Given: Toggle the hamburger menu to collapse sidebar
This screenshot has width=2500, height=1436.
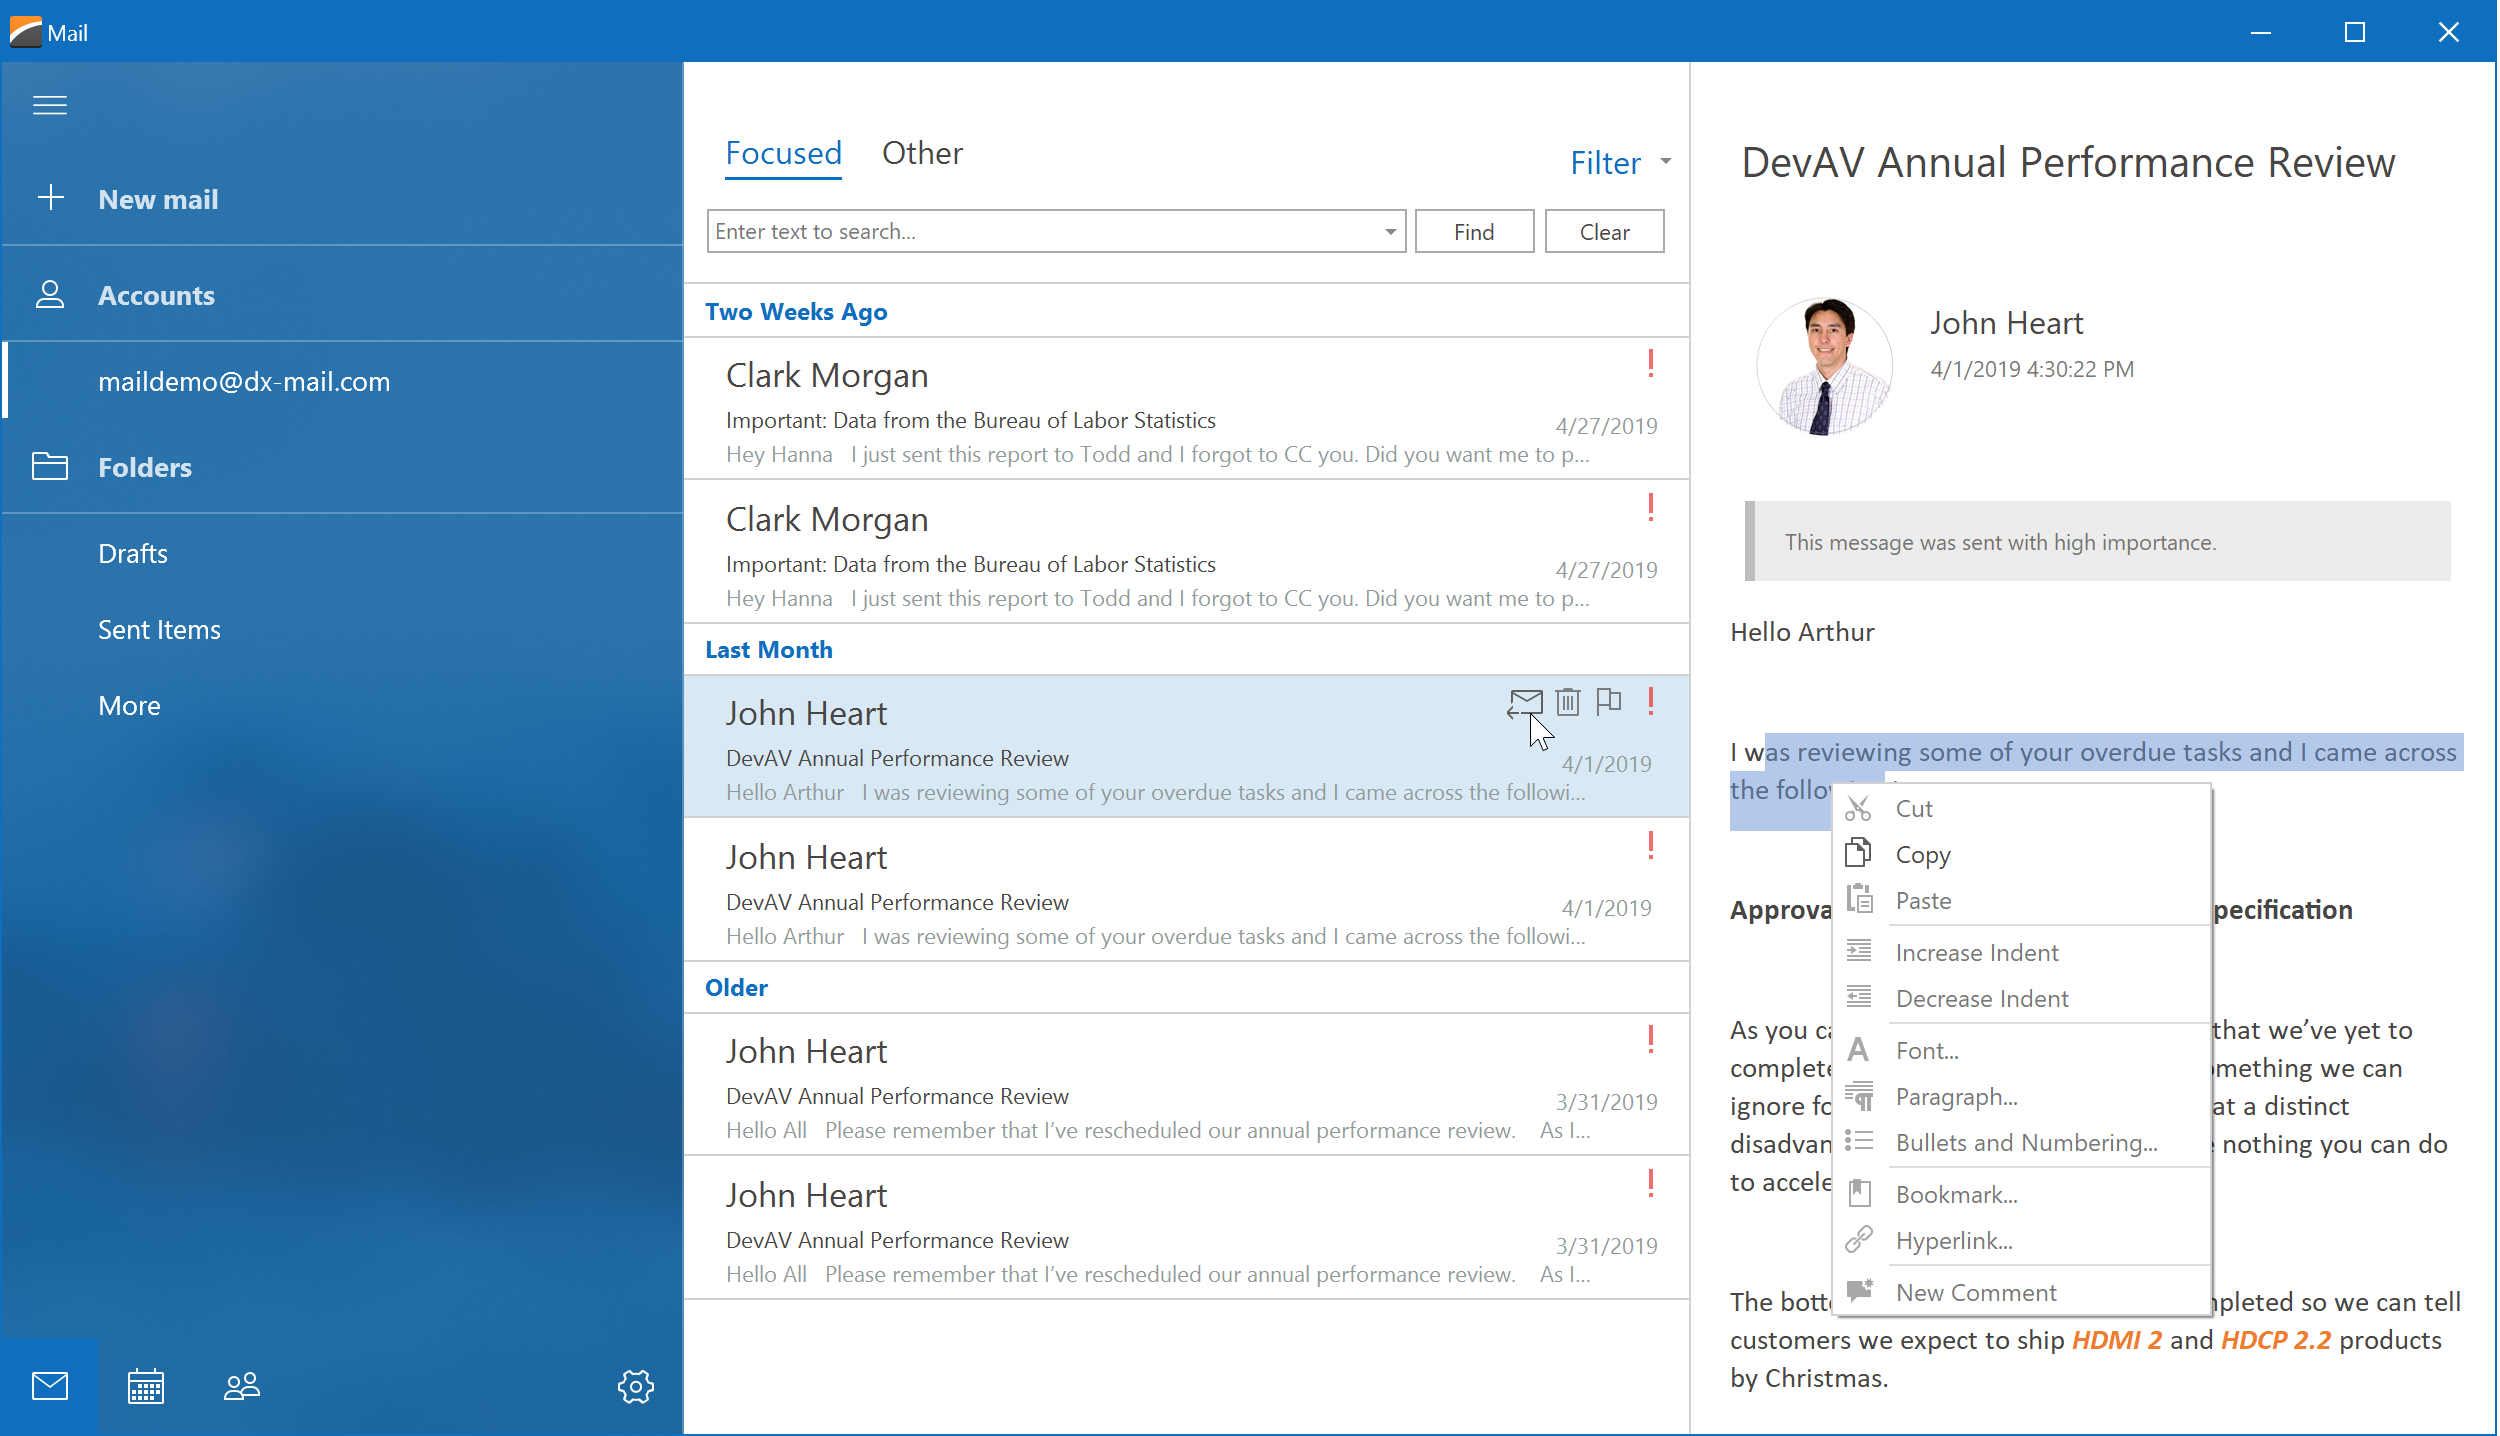Looking at the screenshot, I should pyautogui.click(x=48, y=105).
